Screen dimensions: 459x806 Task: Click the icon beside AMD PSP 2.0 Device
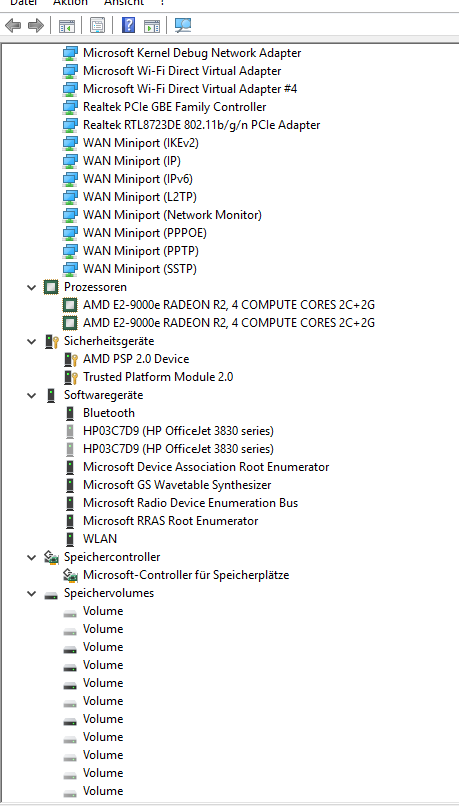70,359
